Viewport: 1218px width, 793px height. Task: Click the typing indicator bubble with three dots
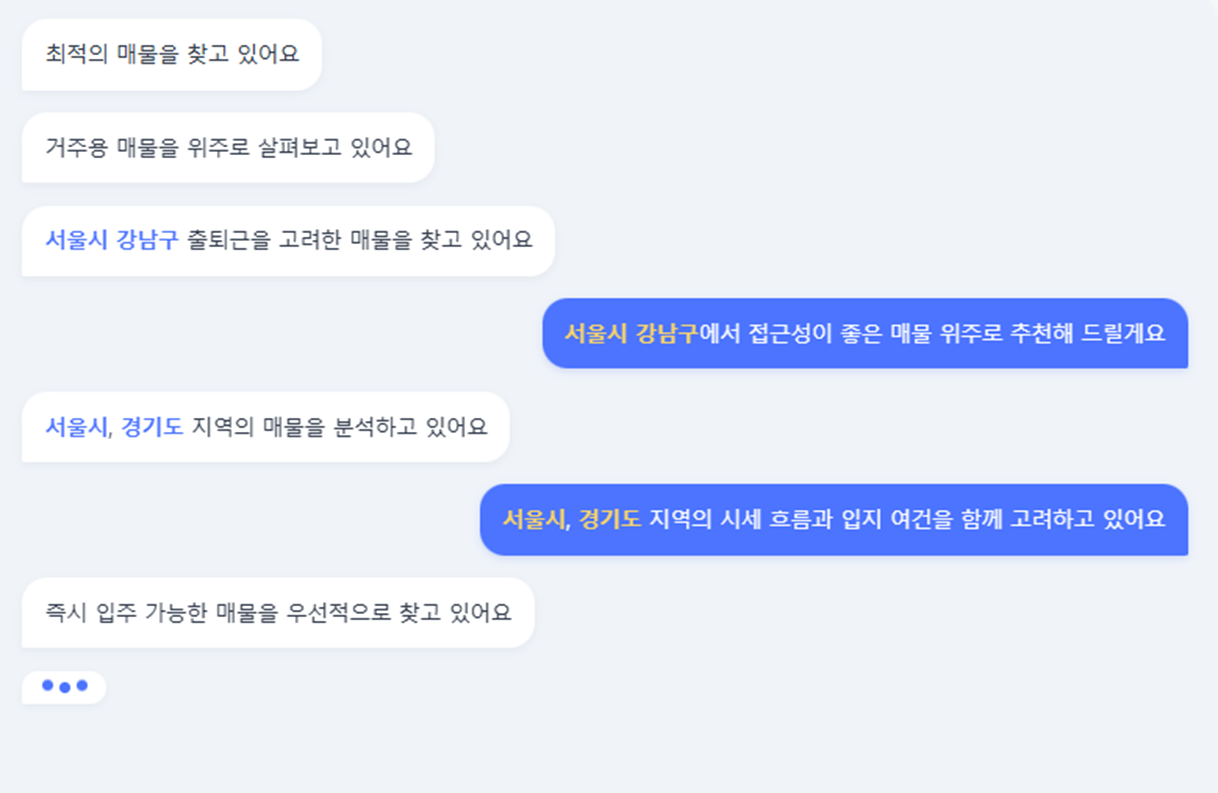coord(62,685)
